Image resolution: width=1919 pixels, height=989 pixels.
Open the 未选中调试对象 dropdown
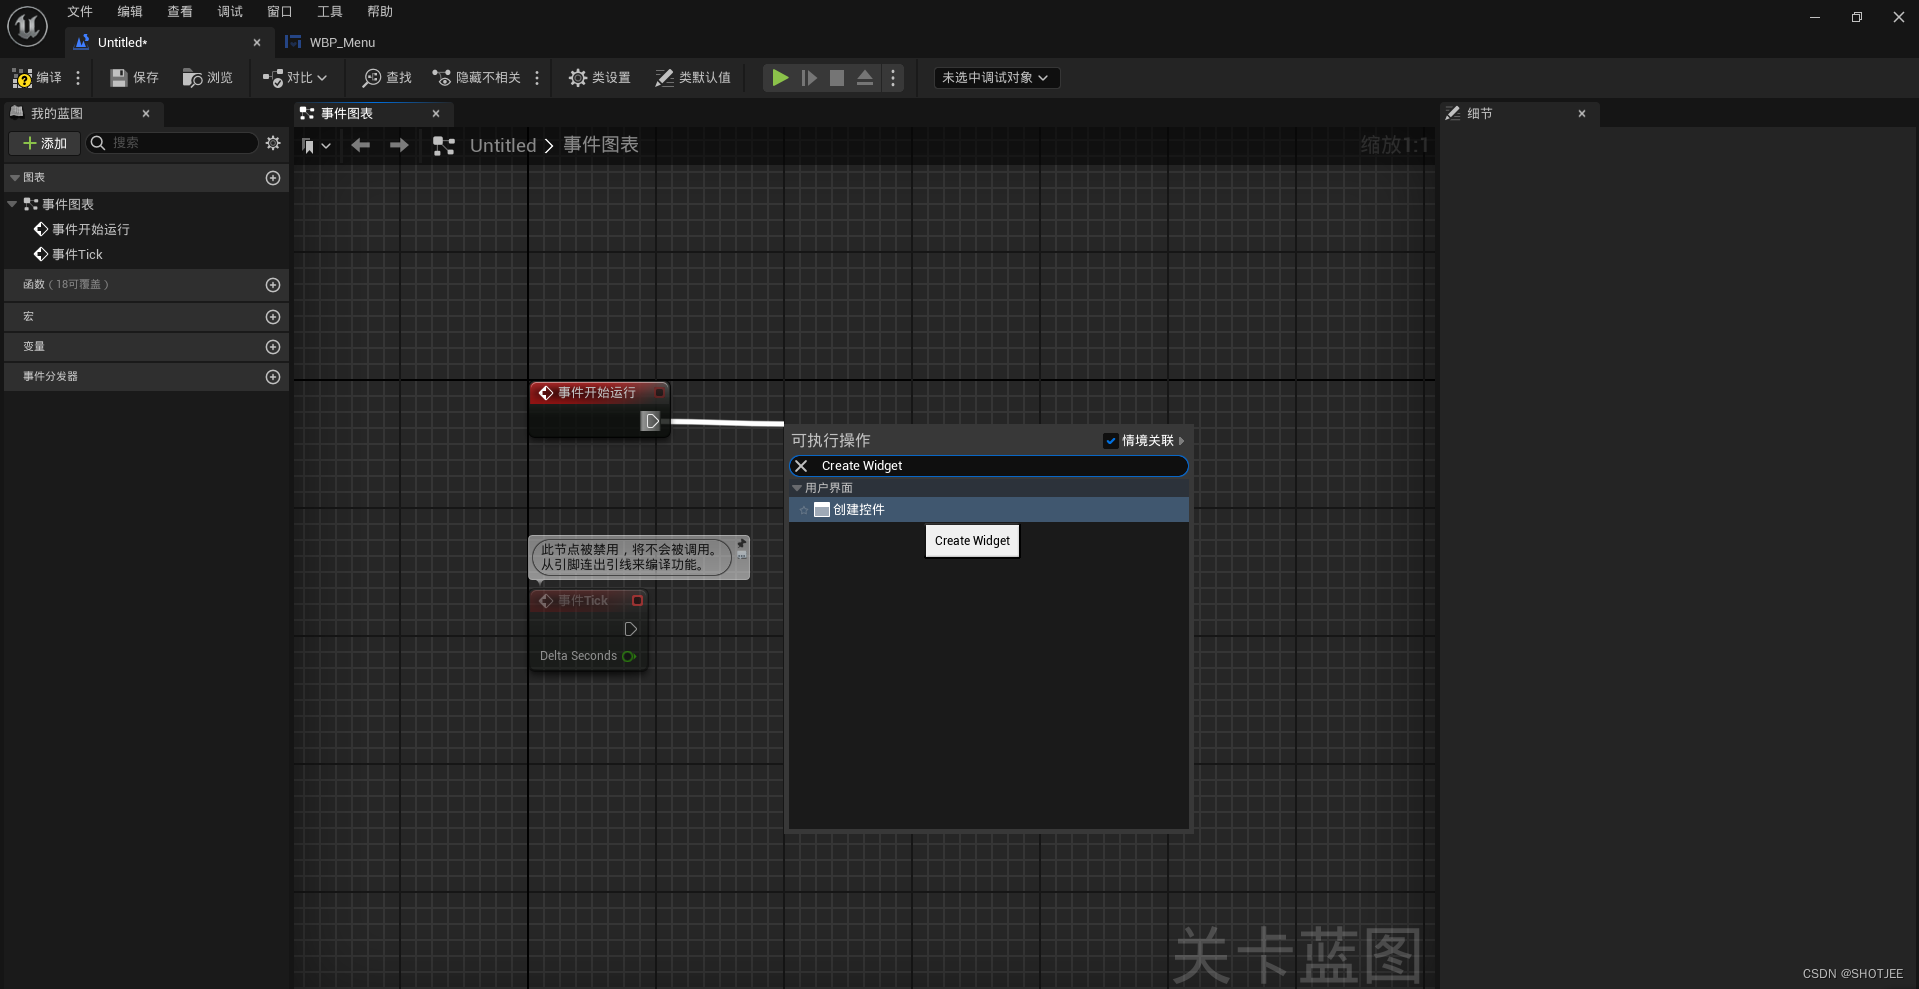point(996,77)
